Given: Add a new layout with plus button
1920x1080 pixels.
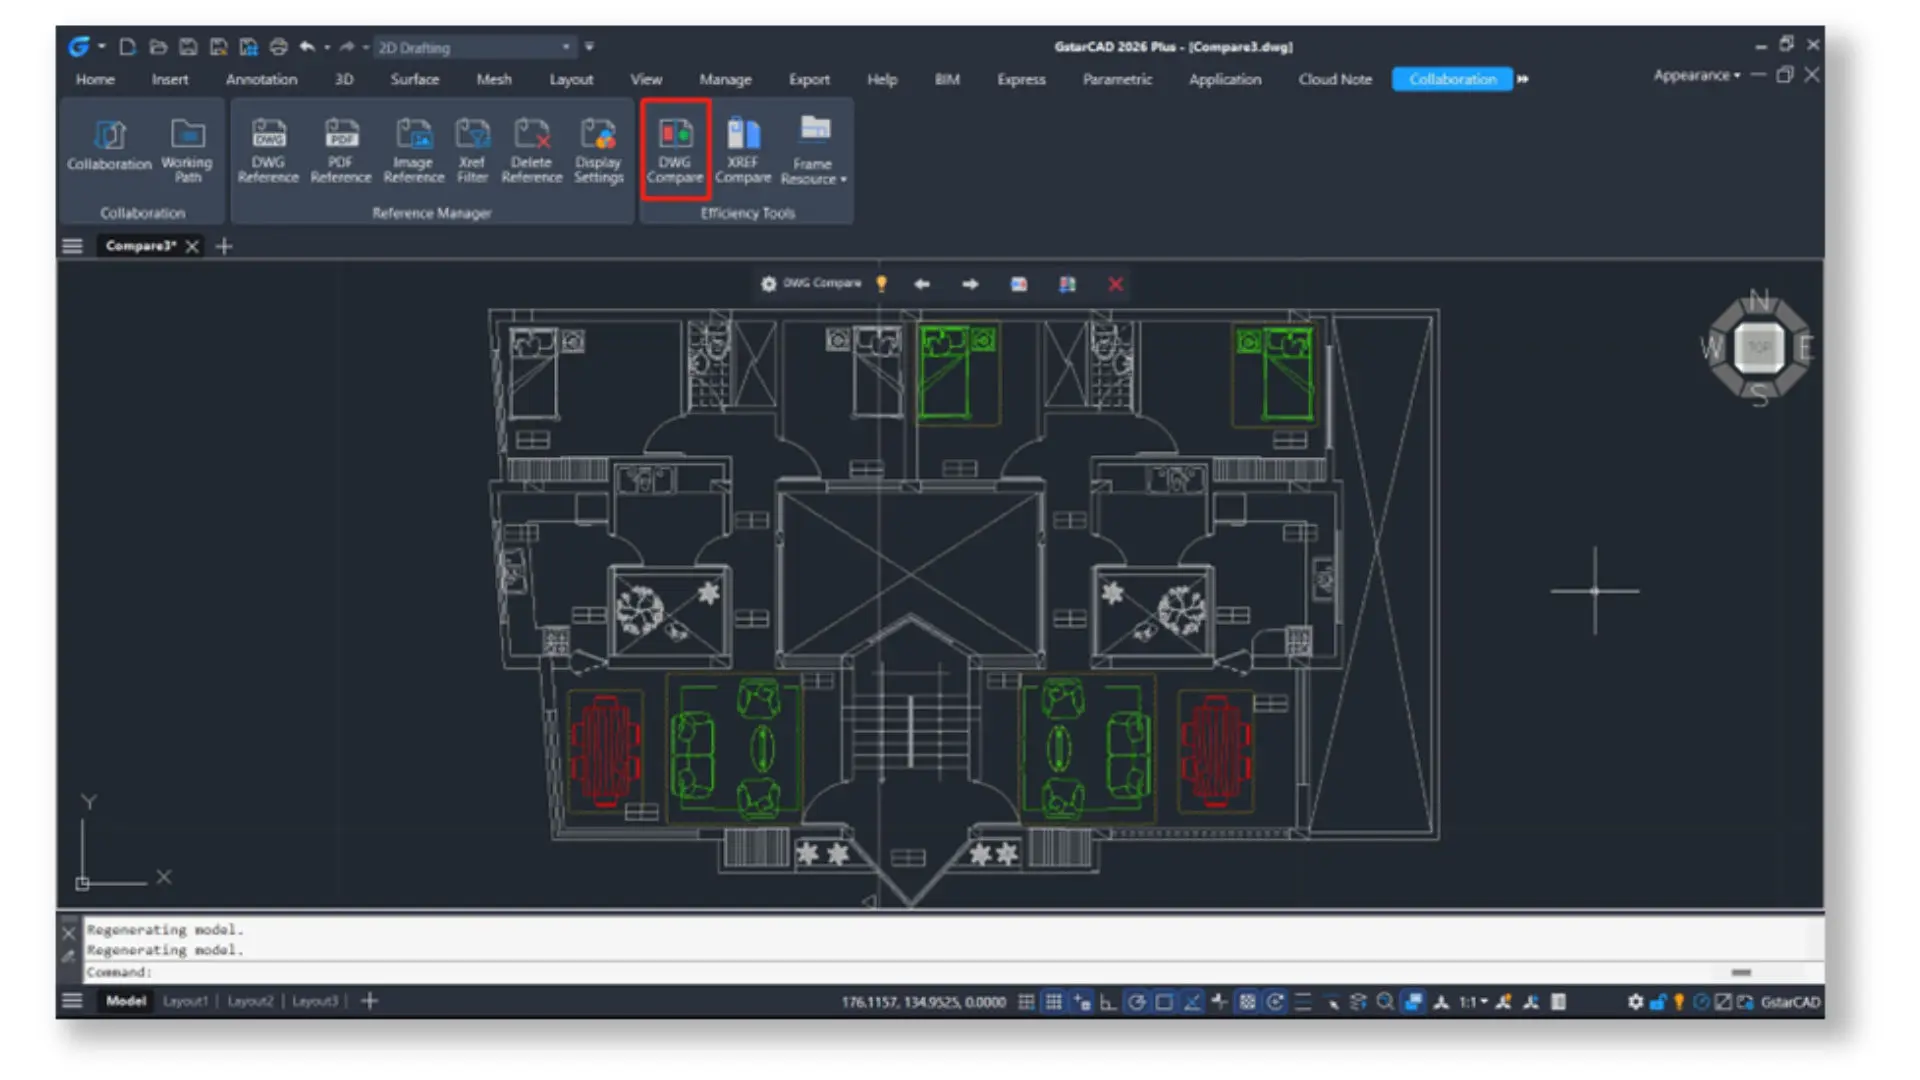Looking at the screenshot, I should [369, 1001].
